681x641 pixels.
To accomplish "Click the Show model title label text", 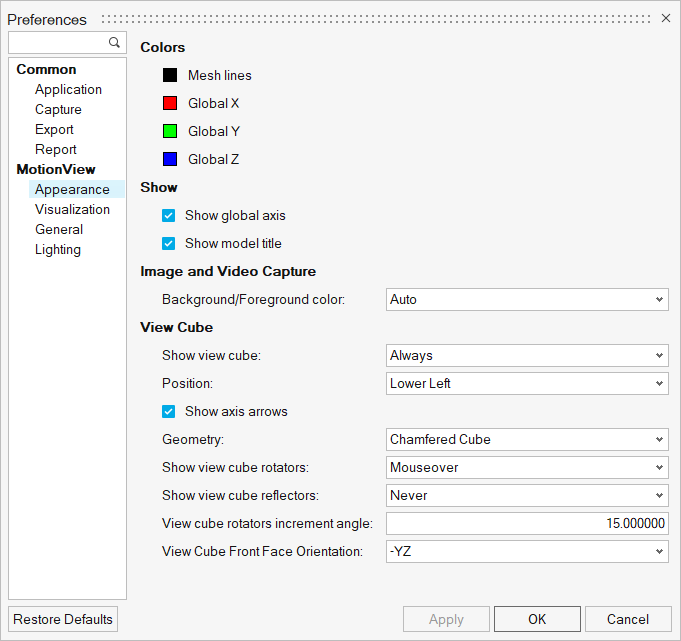I will (x=233, y=243).
